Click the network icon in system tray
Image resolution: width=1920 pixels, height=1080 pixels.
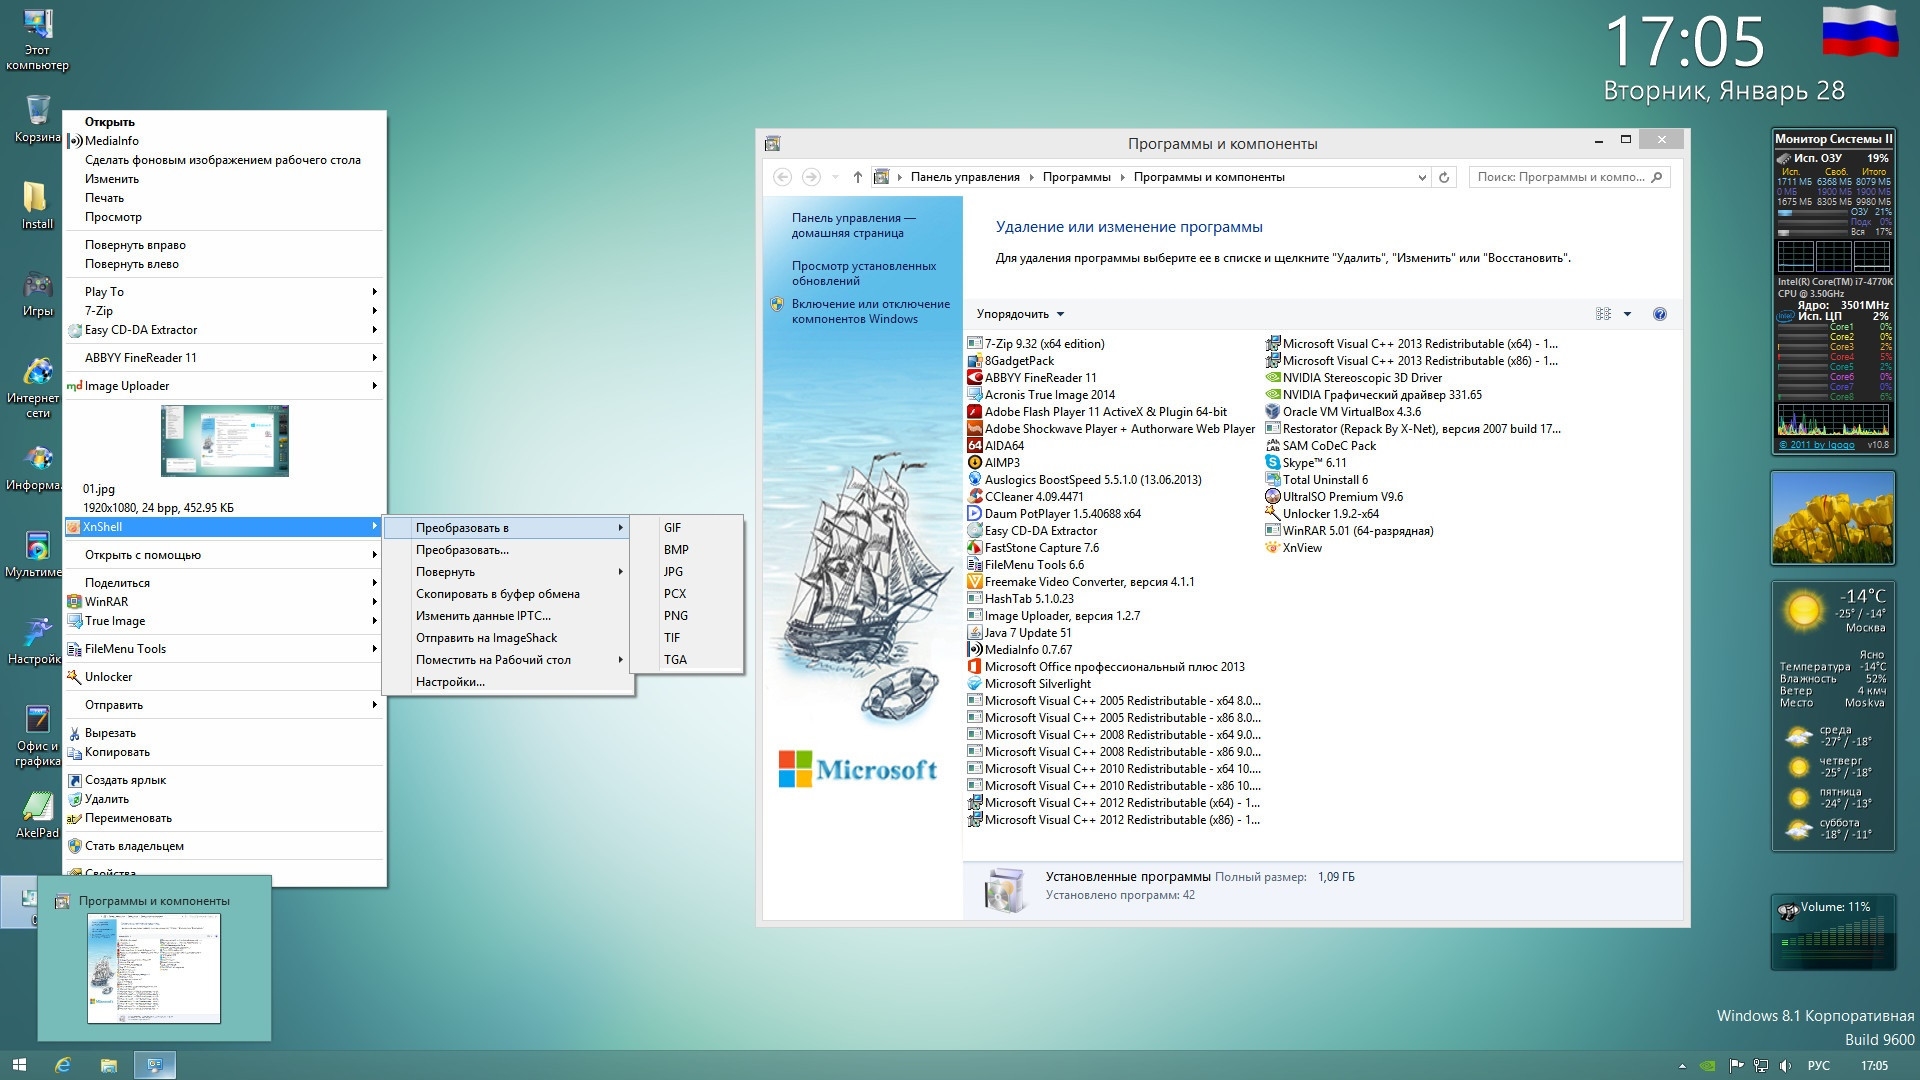pyautogui.click(x=1761, y=1066)
